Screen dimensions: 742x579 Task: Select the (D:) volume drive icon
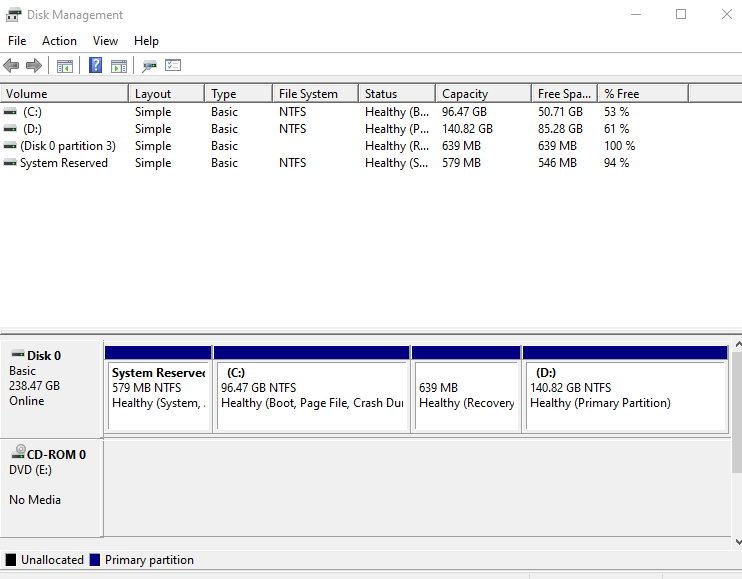tap(10, 129)
